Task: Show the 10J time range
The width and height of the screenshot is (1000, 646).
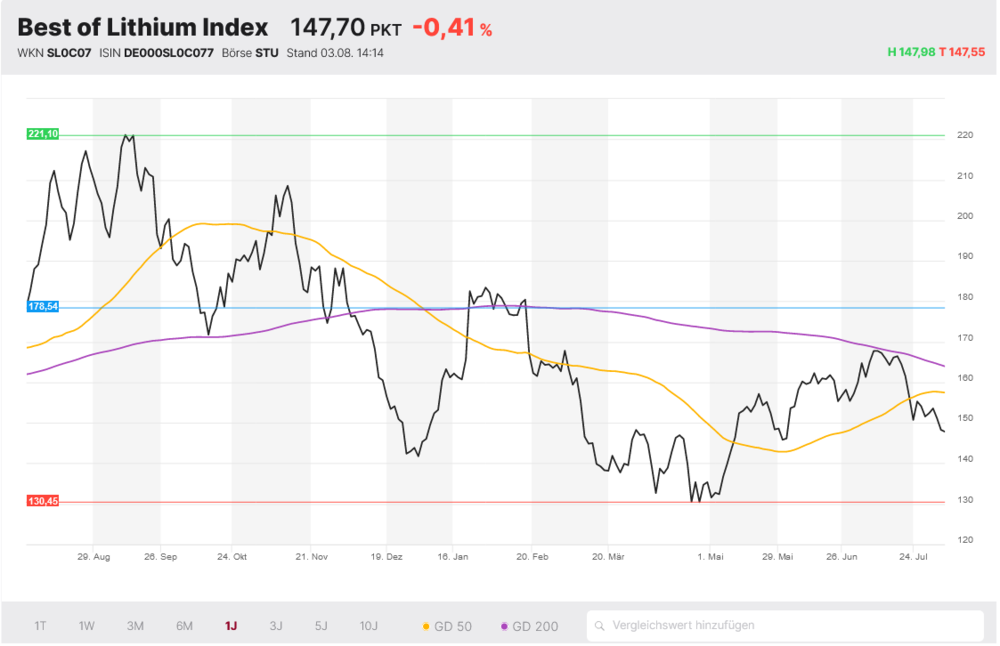Action: (x=369, y=626)
